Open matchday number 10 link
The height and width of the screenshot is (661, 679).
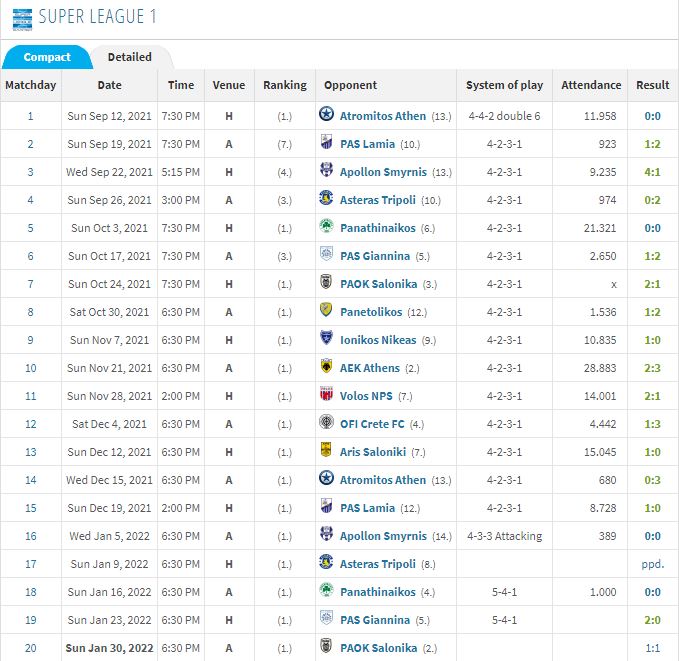coord(30,368)
